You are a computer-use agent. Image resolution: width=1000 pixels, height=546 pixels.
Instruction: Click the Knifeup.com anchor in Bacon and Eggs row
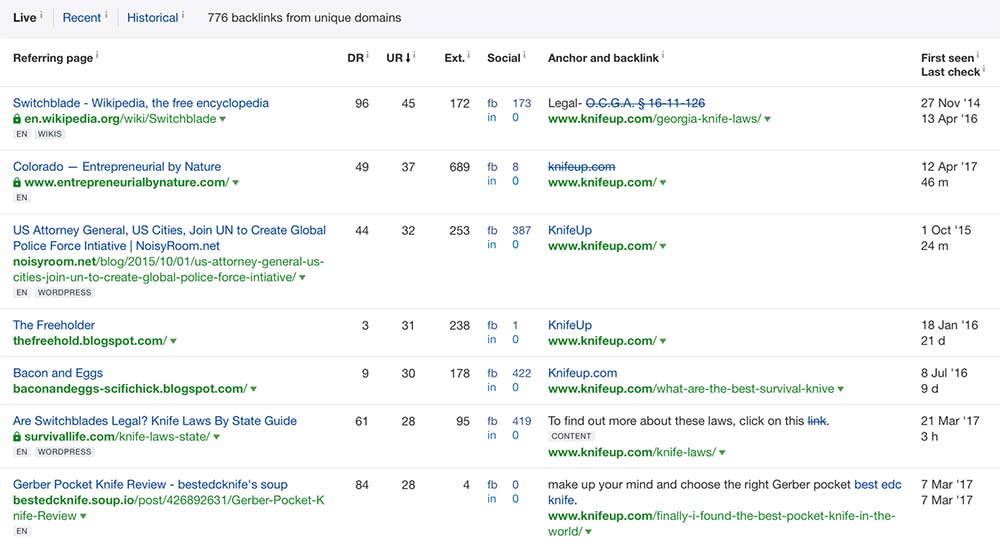coord(582,373)
